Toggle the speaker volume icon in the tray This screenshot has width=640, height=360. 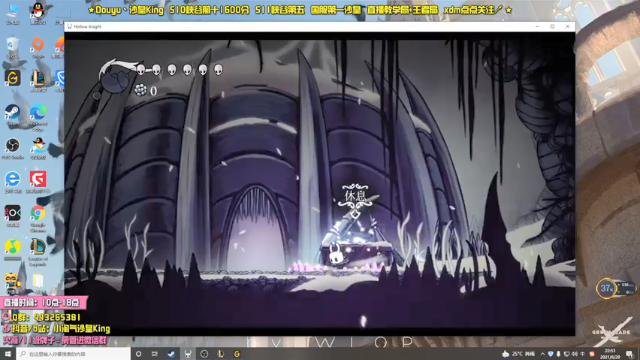[574, 354]
